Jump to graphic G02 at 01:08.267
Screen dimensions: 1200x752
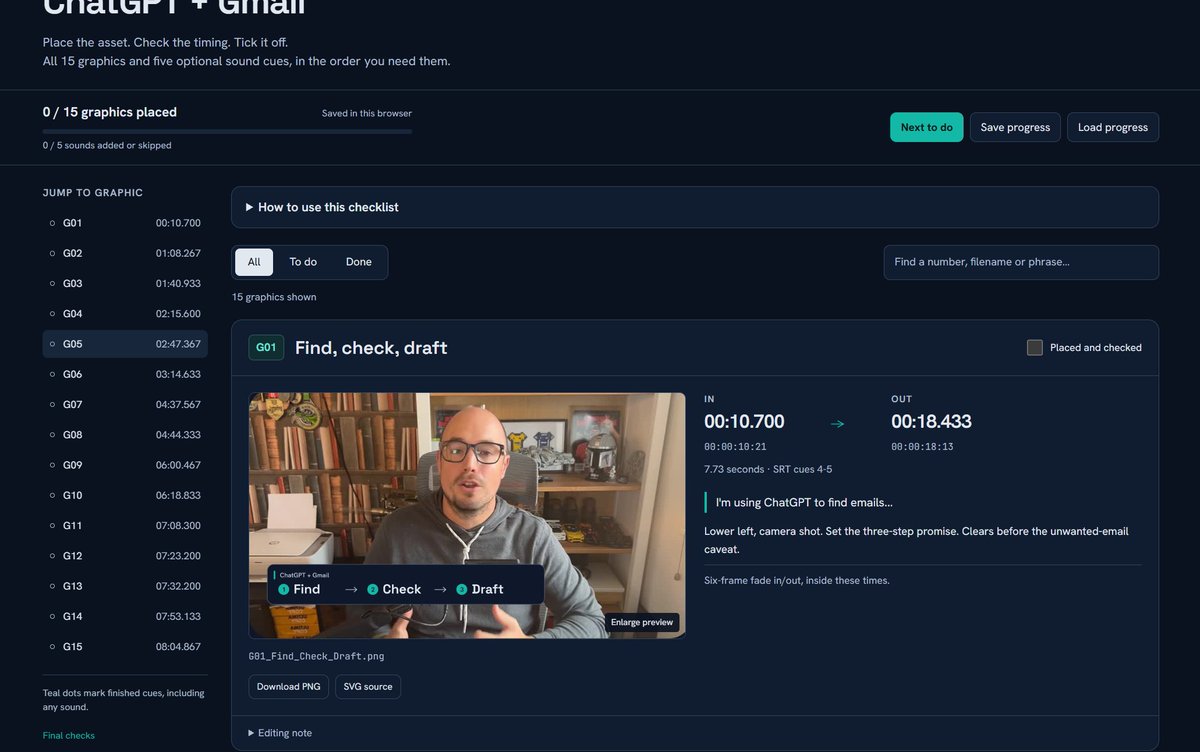point(125,253)
